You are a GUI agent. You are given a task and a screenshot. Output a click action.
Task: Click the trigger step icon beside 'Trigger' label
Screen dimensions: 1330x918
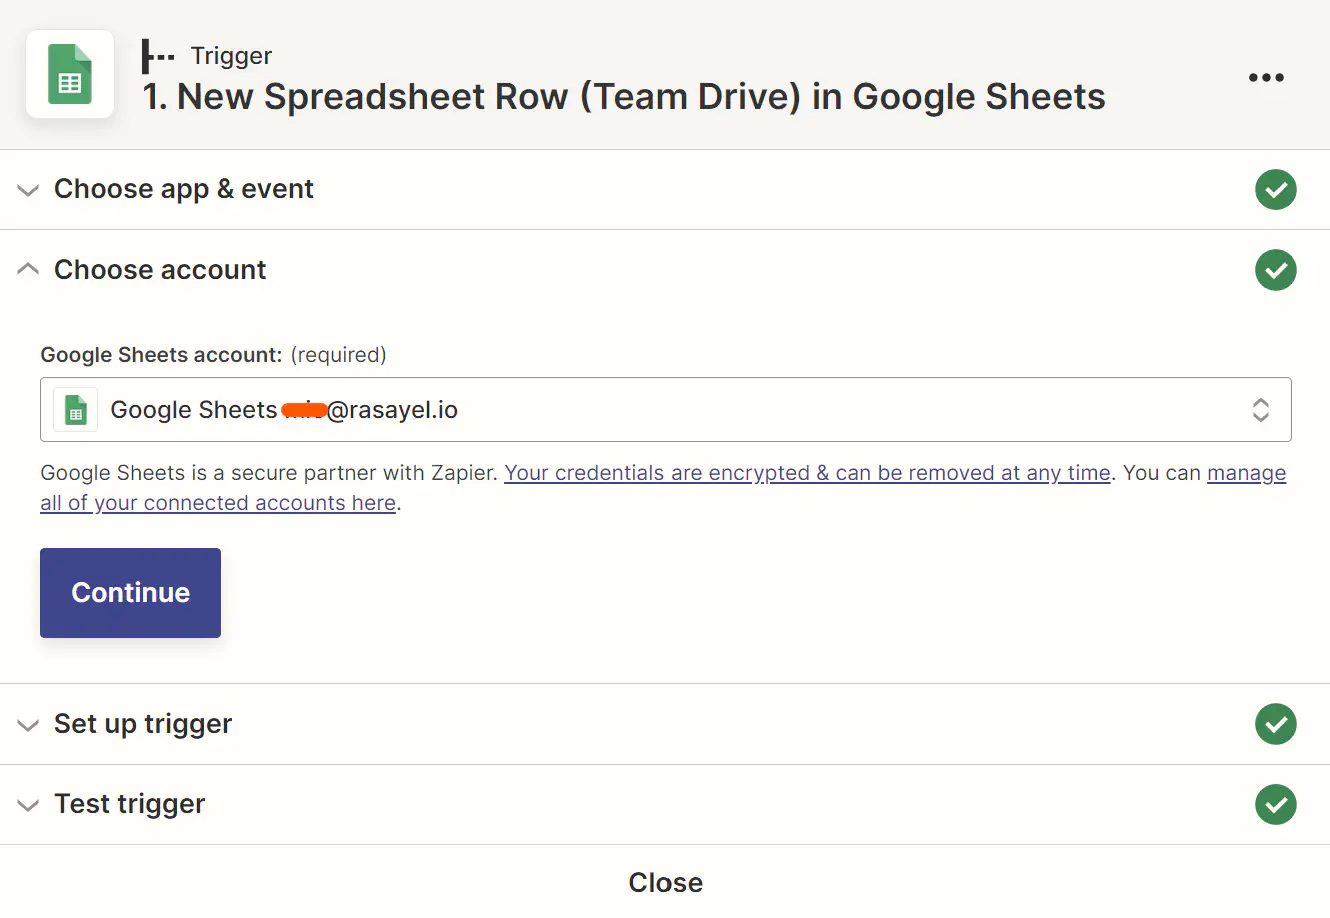pyautogui.click(x=157, y=56)
